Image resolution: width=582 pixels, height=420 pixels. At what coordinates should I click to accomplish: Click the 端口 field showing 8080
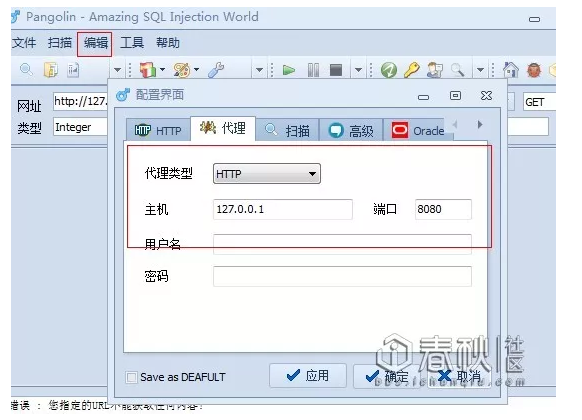pyautogui.click(x=443, y=209)
